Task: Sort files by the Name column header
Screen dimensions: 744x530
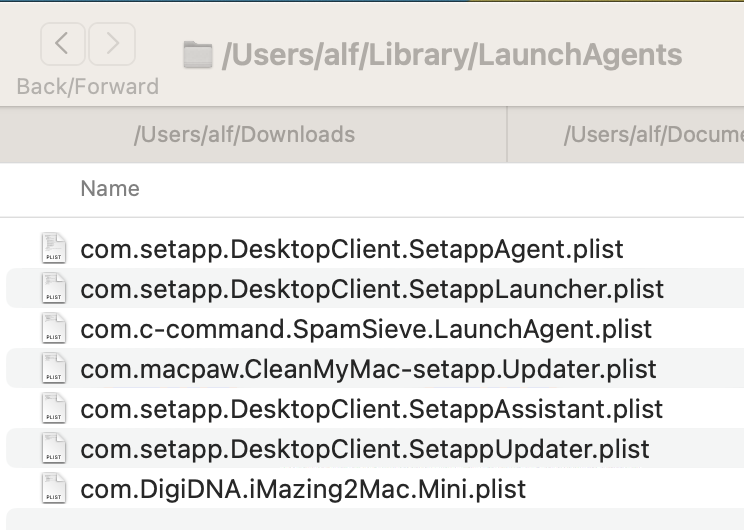Action: tap(110, 189)
